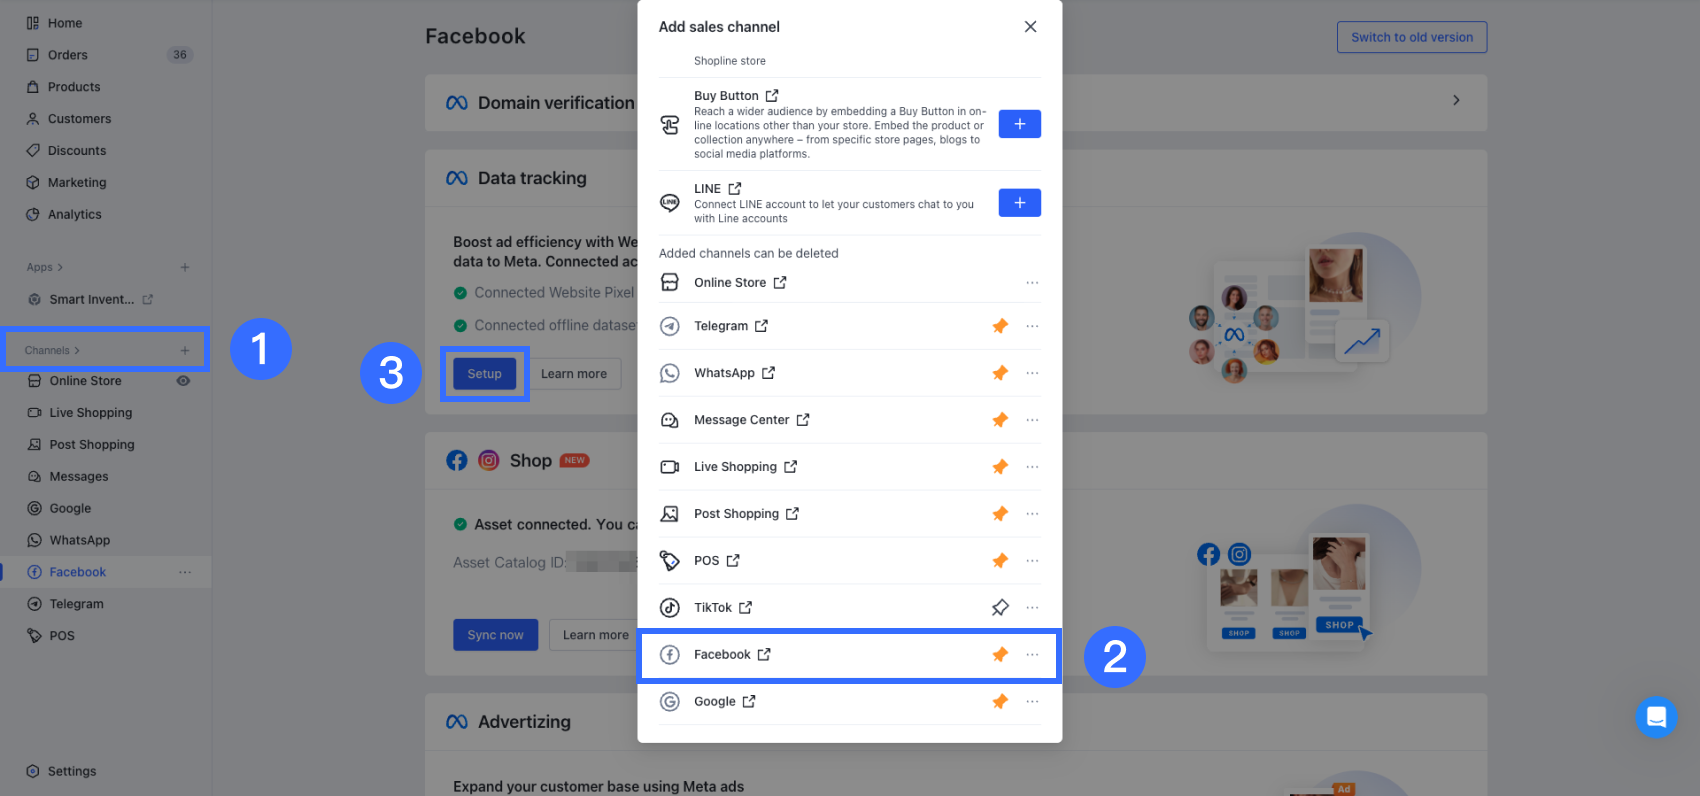Image resolution: width=1700 pixels, height=796 pixels.
Task: Add the LINE sales channel
Action: coord(1020,202)
